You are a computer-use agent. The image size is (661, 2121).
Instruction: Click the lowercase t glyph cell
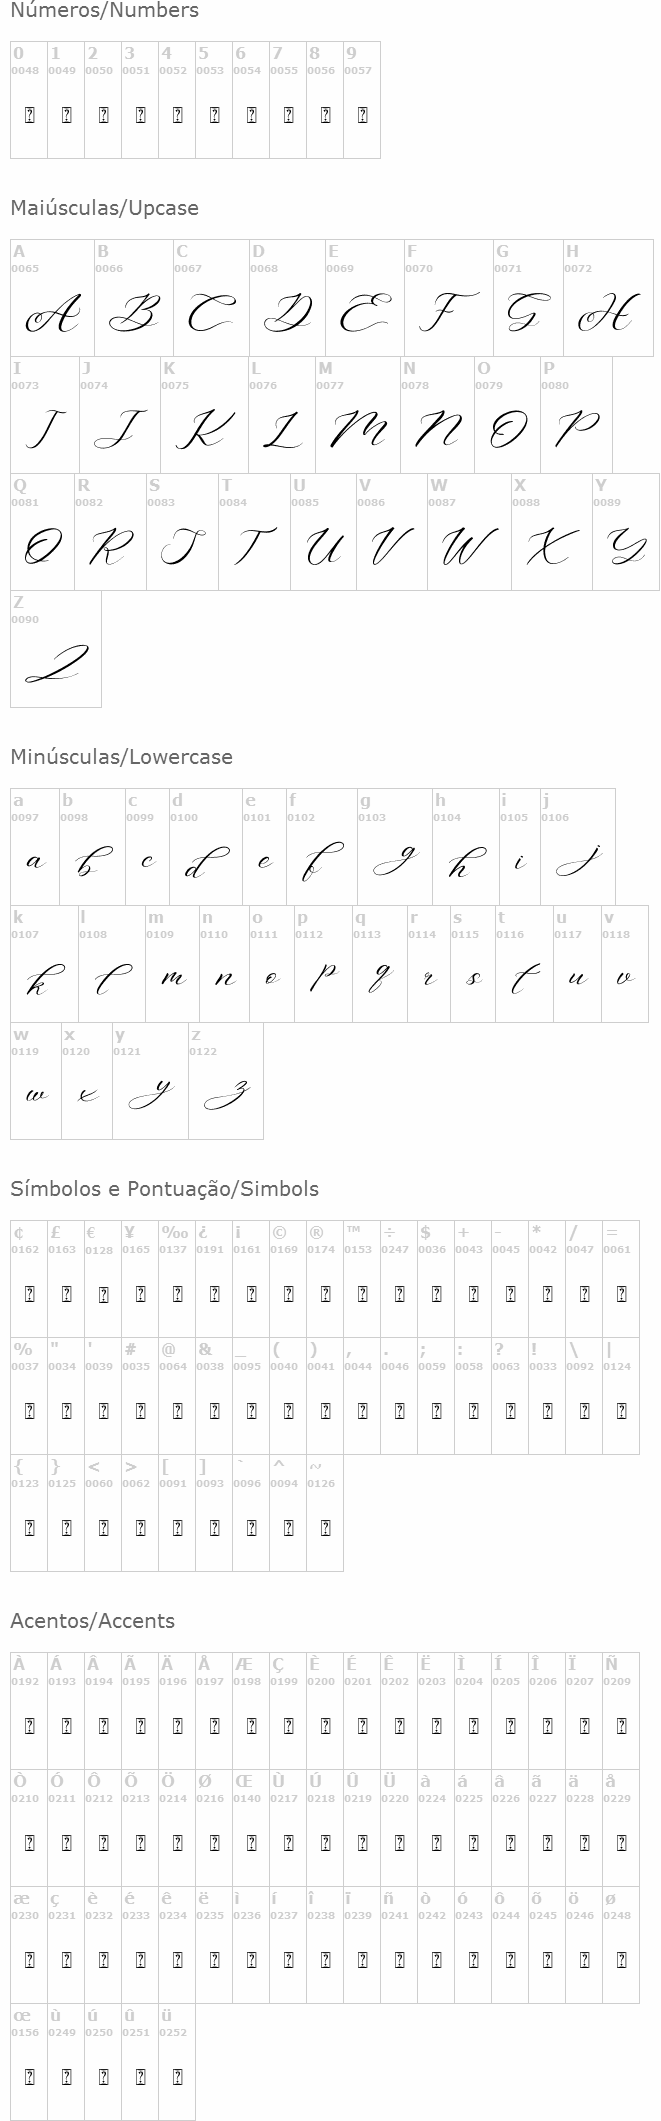(x=524, y=979)
